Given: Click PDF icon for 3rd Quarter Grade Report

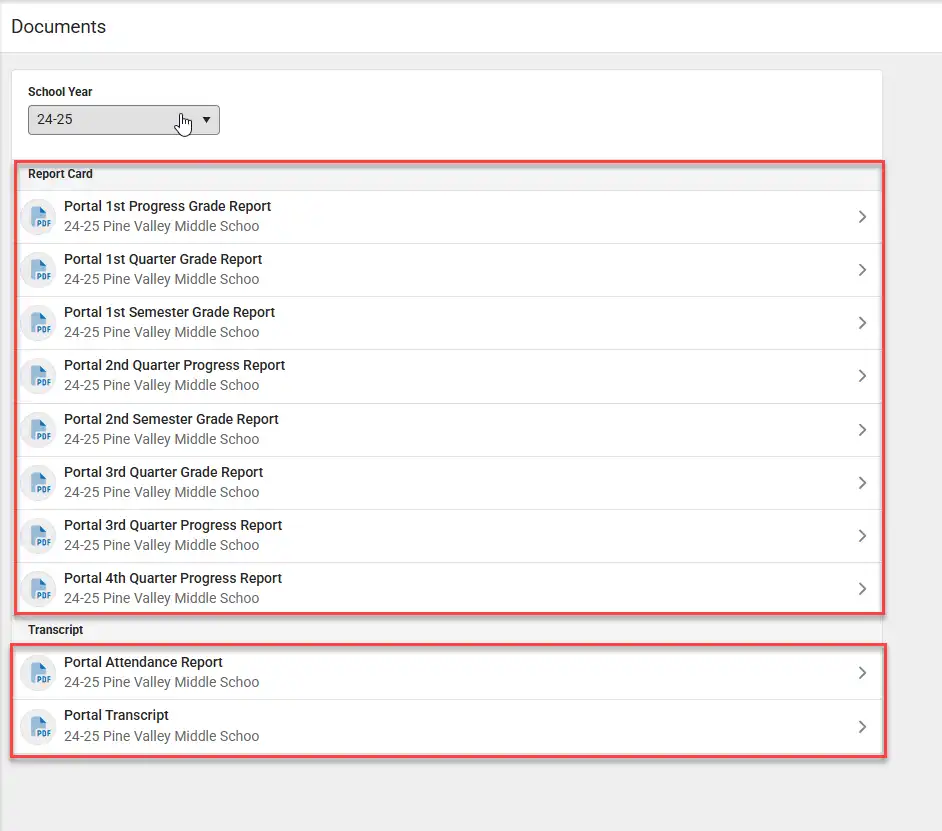Looking at the screenshot, I should click(x=39, y=482).
